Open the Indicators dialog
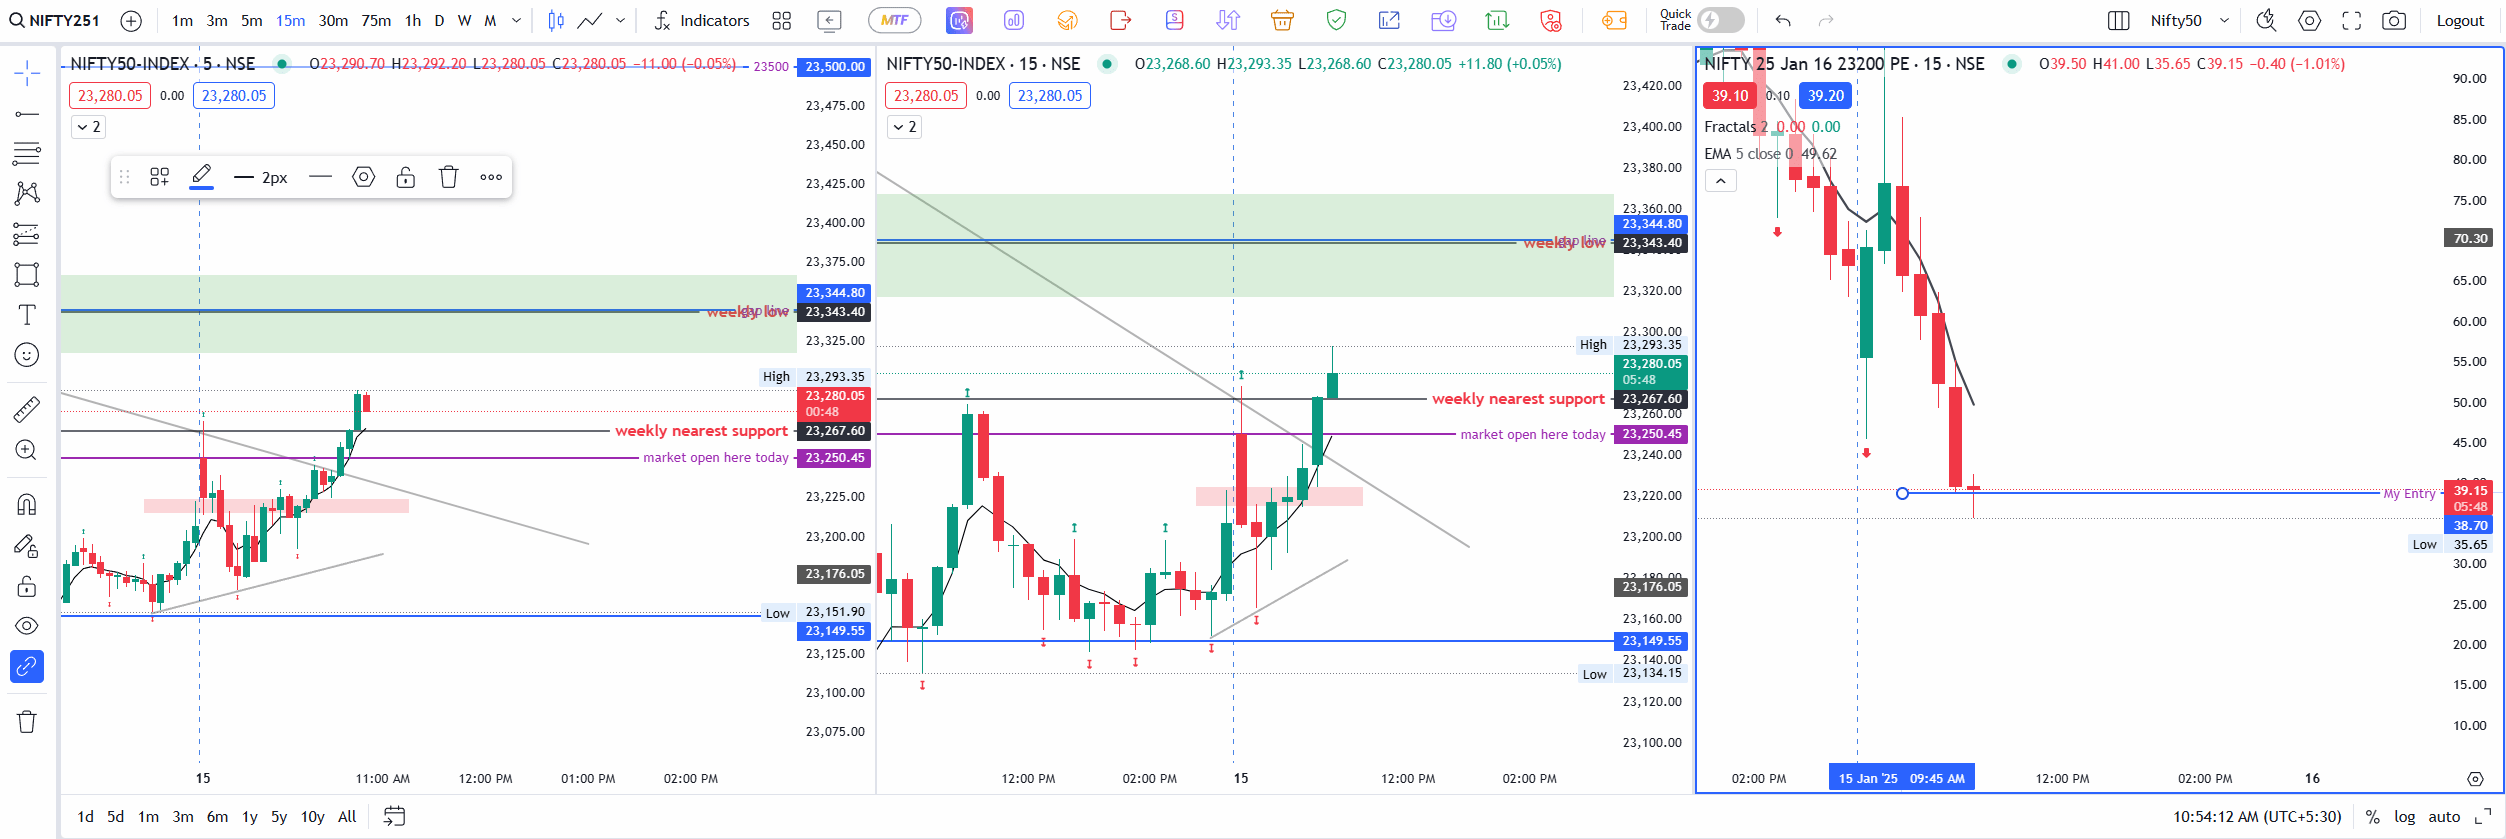Image resolution: width=2506 pixels, height=839 pixels. (702, 20)
